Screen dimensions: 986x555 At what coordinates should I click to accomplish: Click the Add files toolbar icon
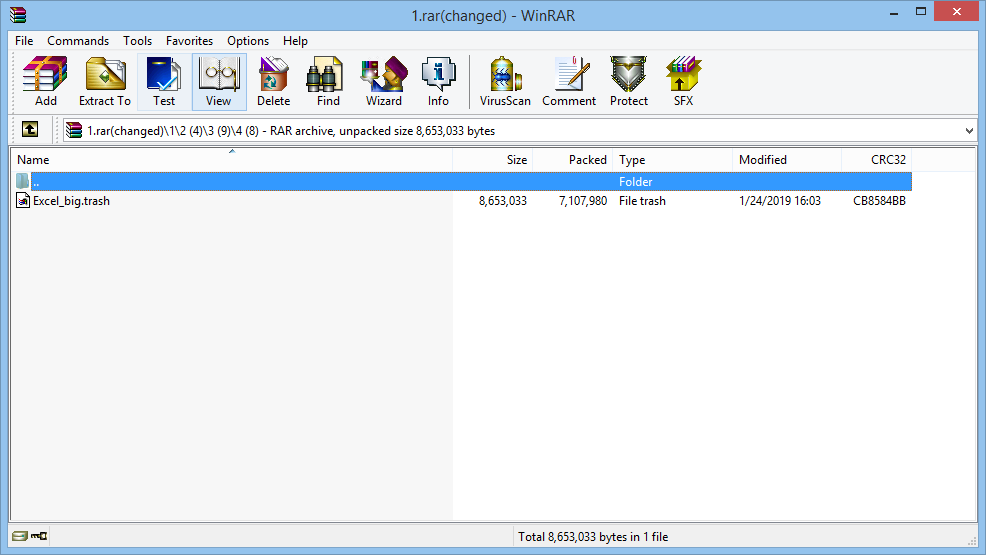pyautogui.click(x=45, y=82)
